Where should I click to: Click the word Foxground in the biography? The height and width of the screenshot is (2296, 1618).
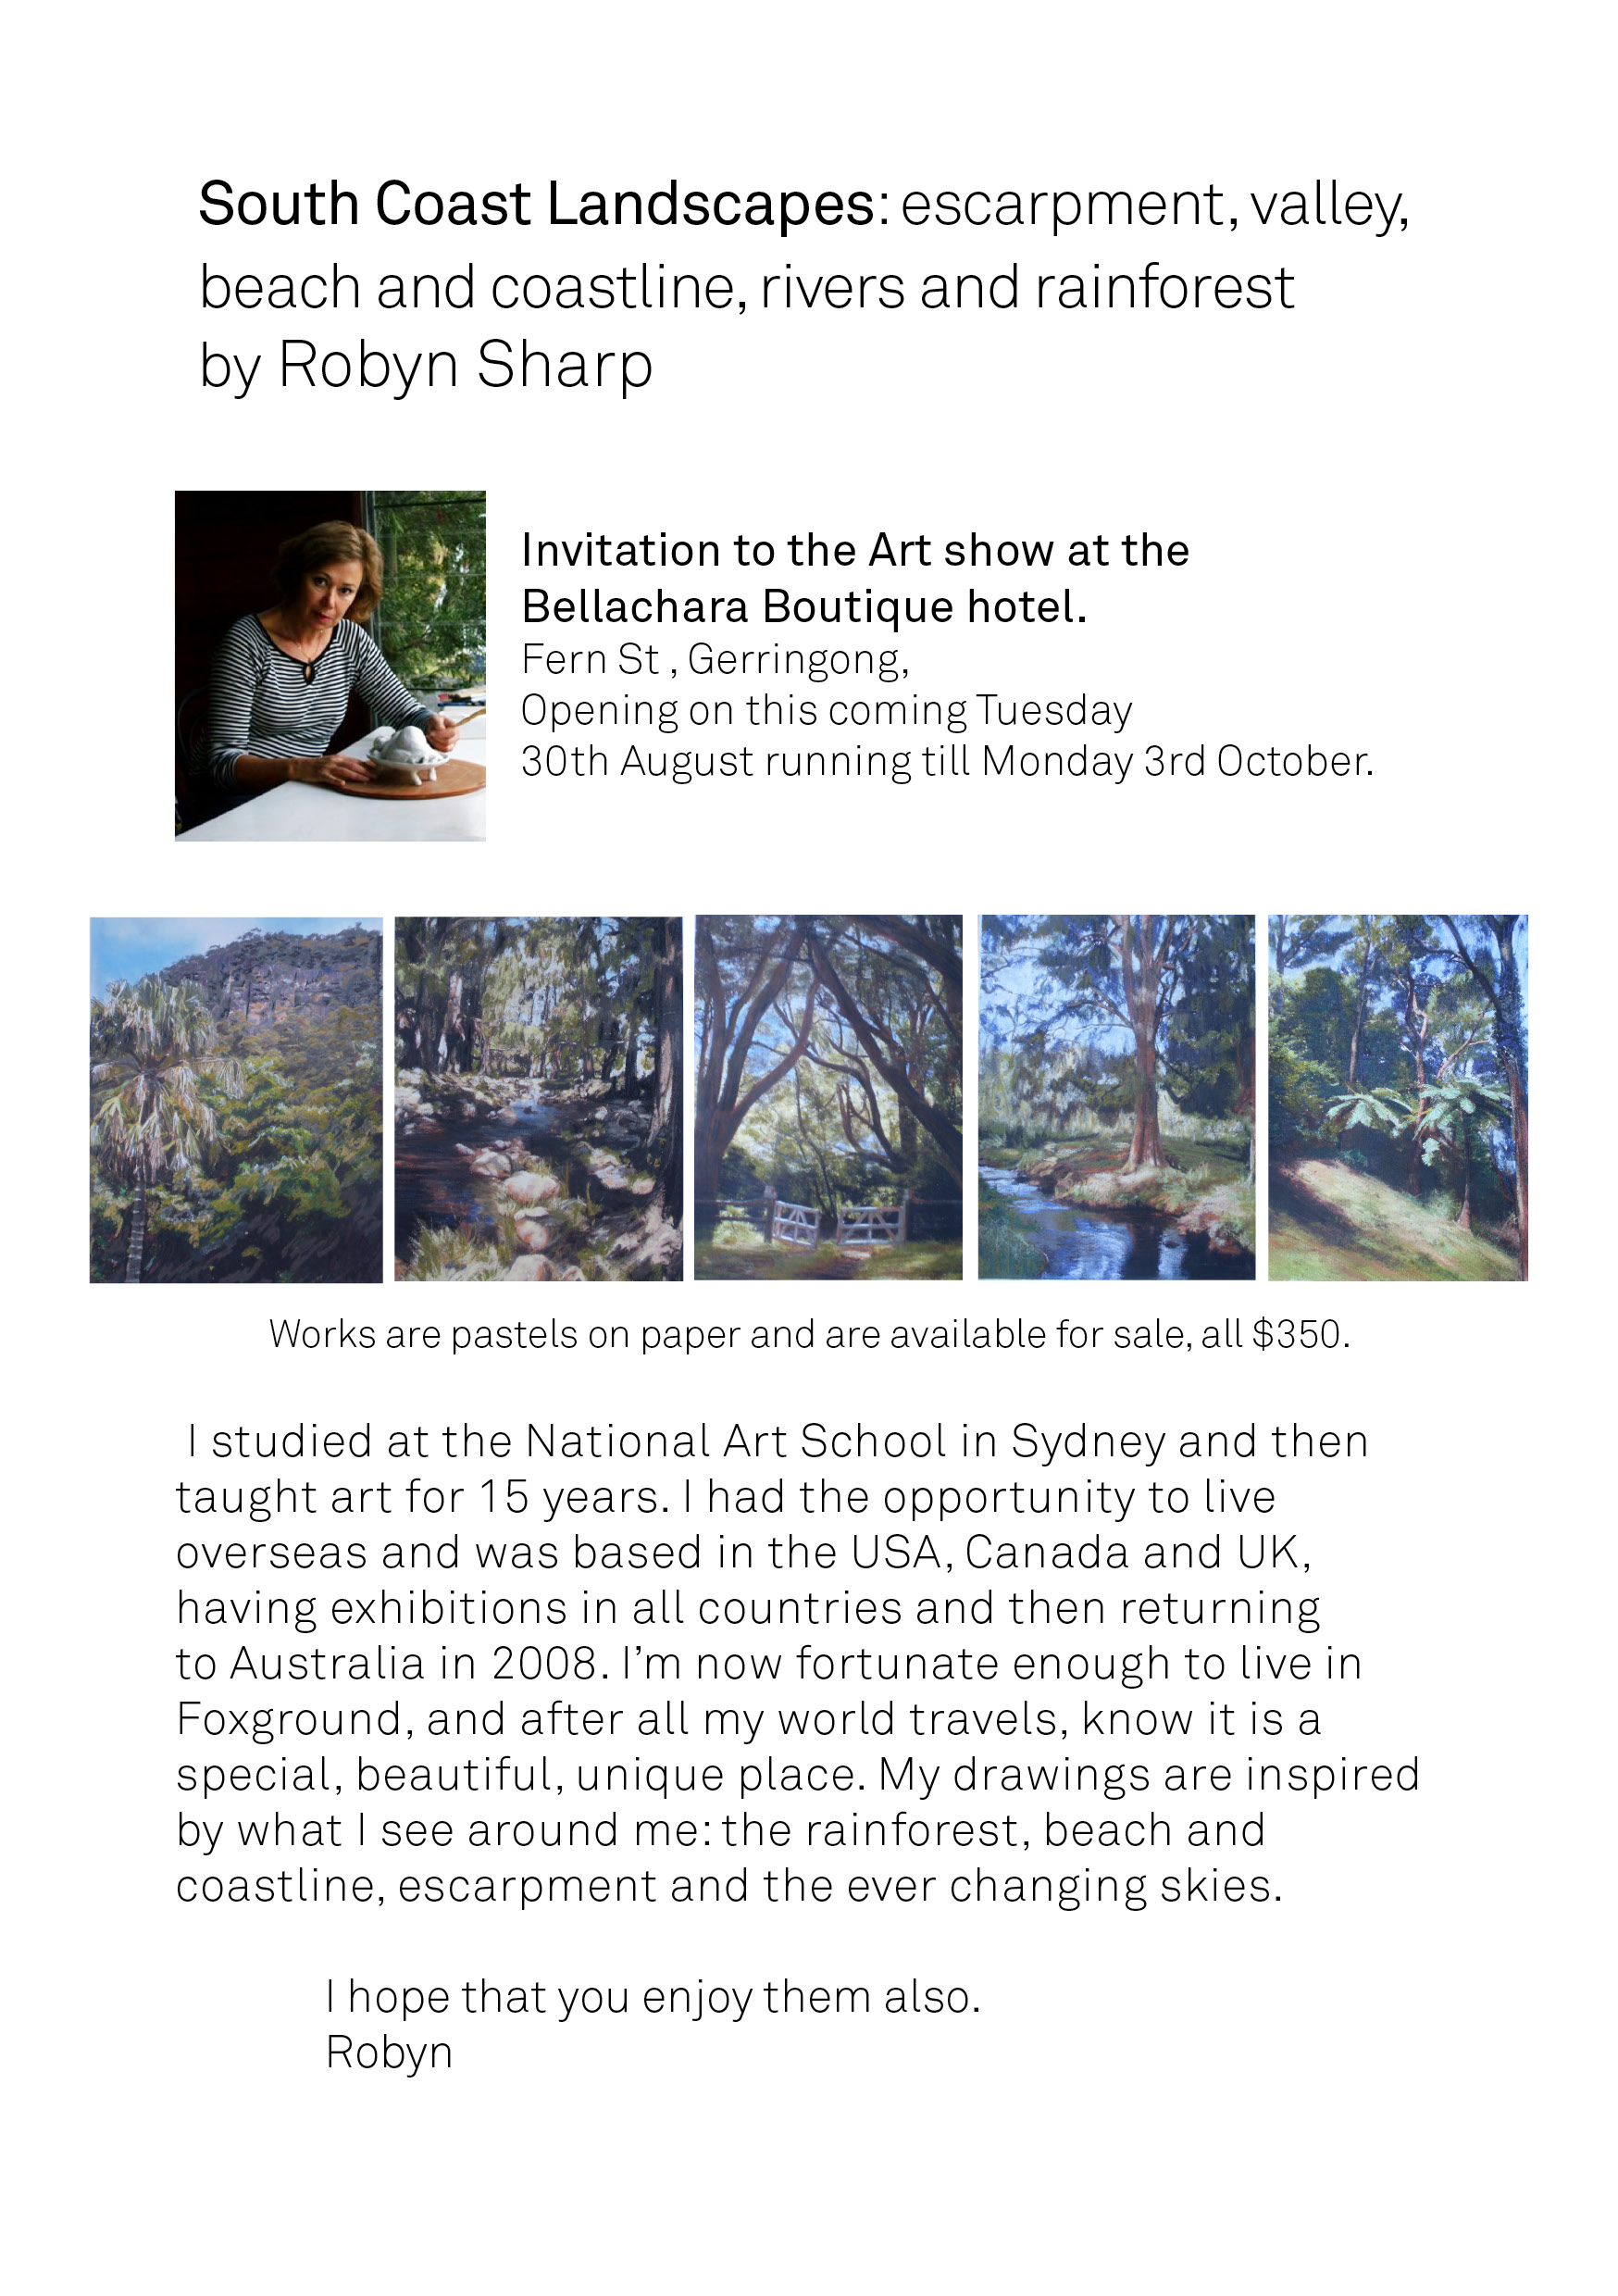tap(289, 1719)
